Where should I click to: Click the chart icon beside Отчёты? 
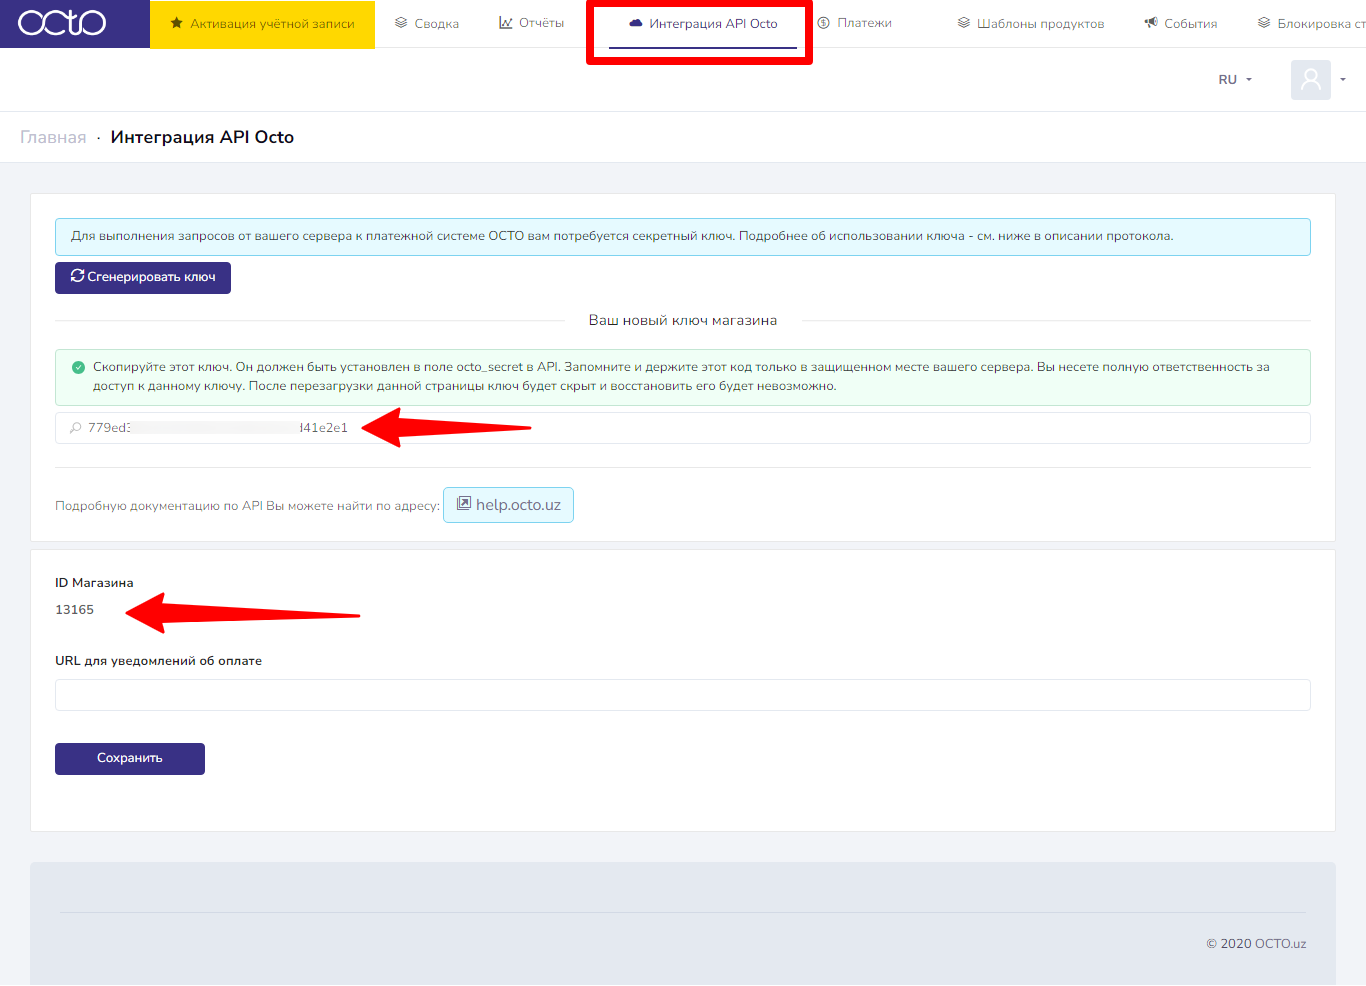pos(506,23)
